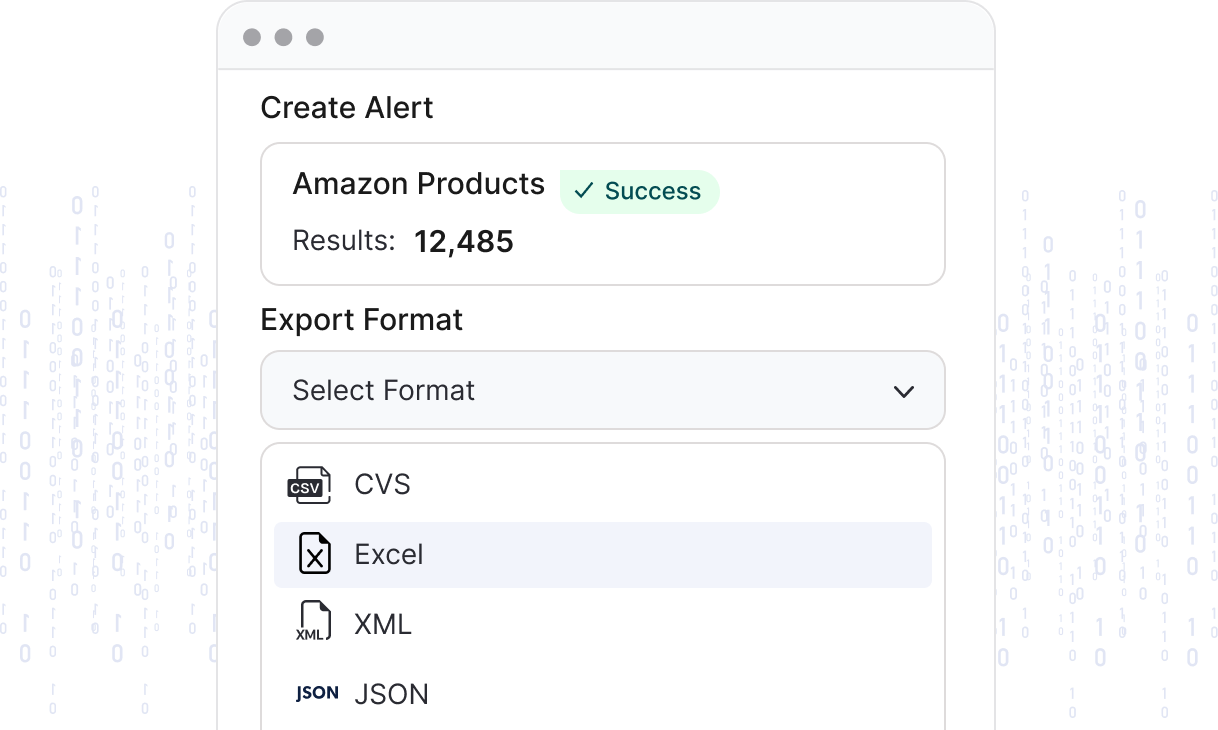
Task: Click the green Success status badge
Action: (x=640, y=191)
